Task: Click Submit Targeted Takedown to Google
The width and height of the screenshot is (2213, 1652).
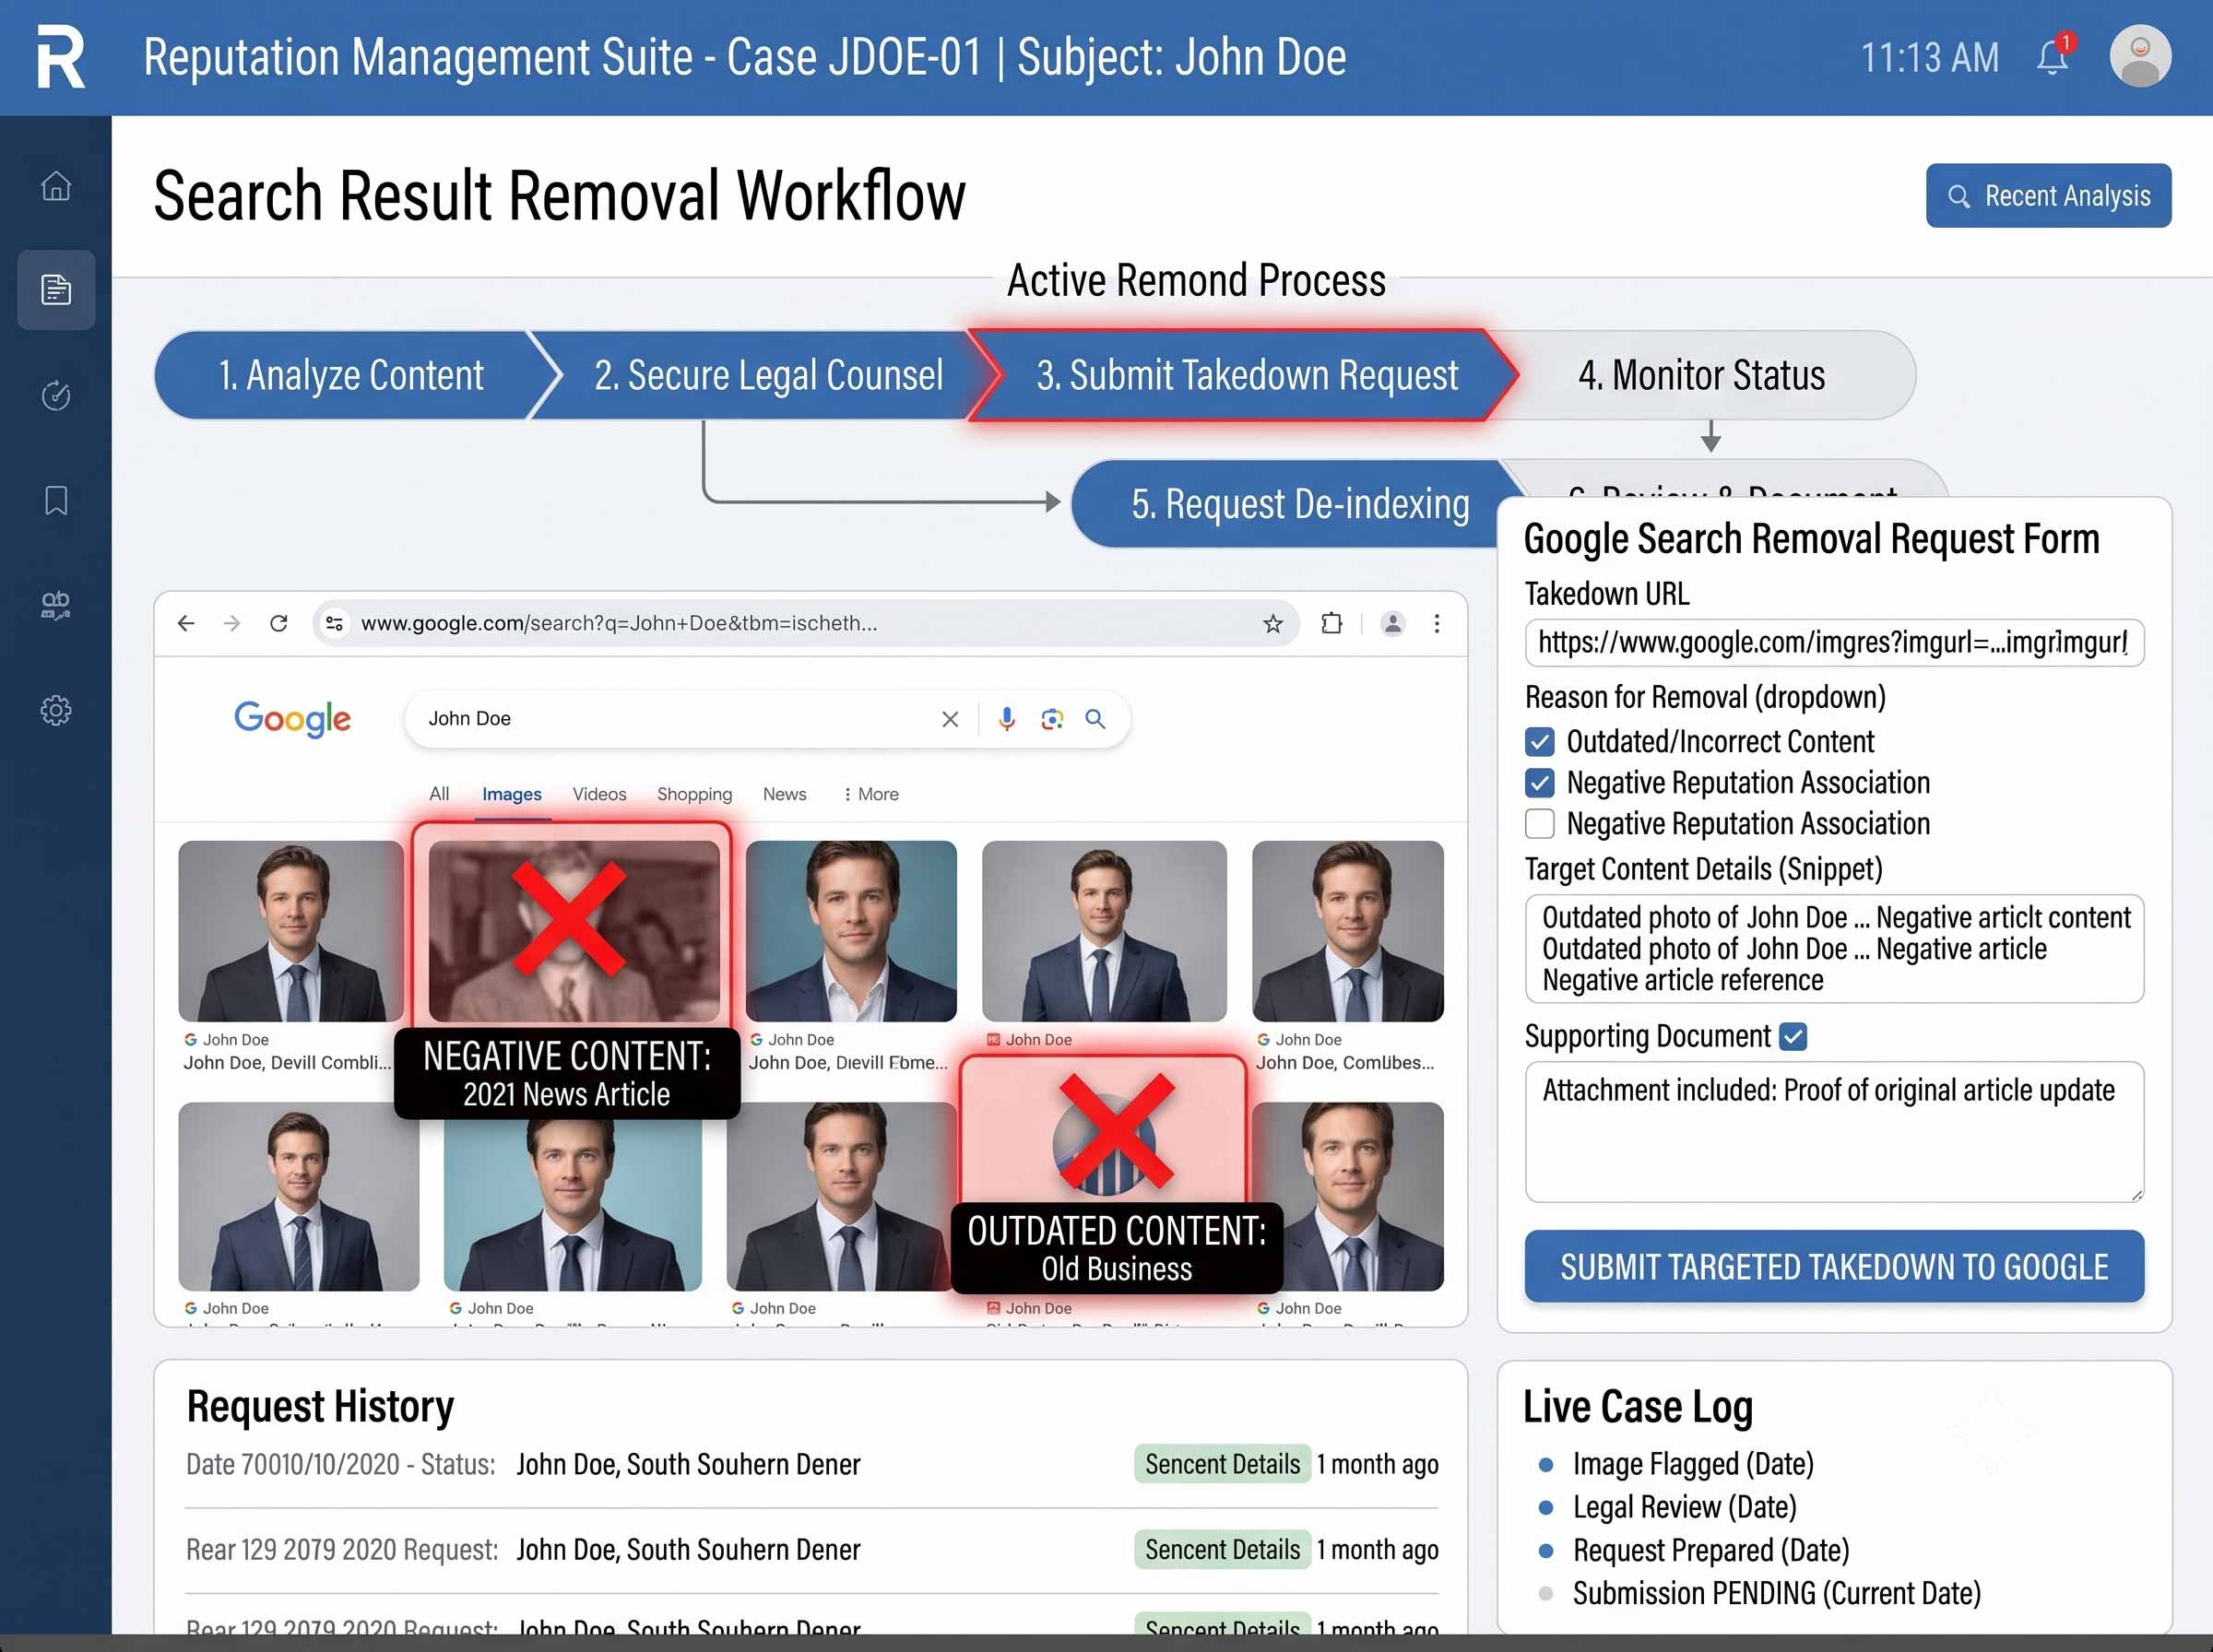Action: (1834, 1267)
